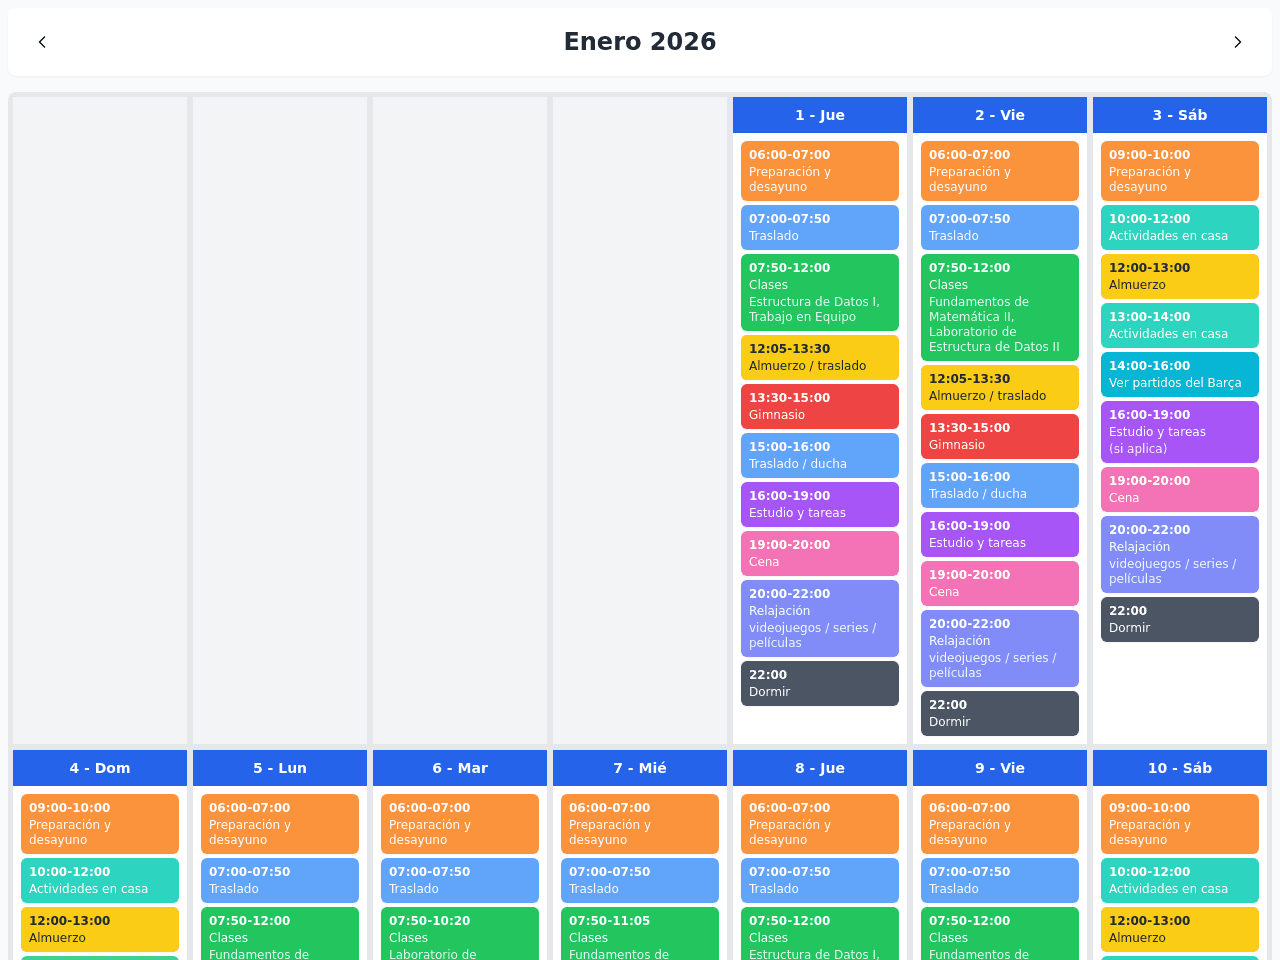The image size is (1280, 960).
Task: Open Jan 2 Preparación y desayuno event
Action: (x=1000, y=171)
